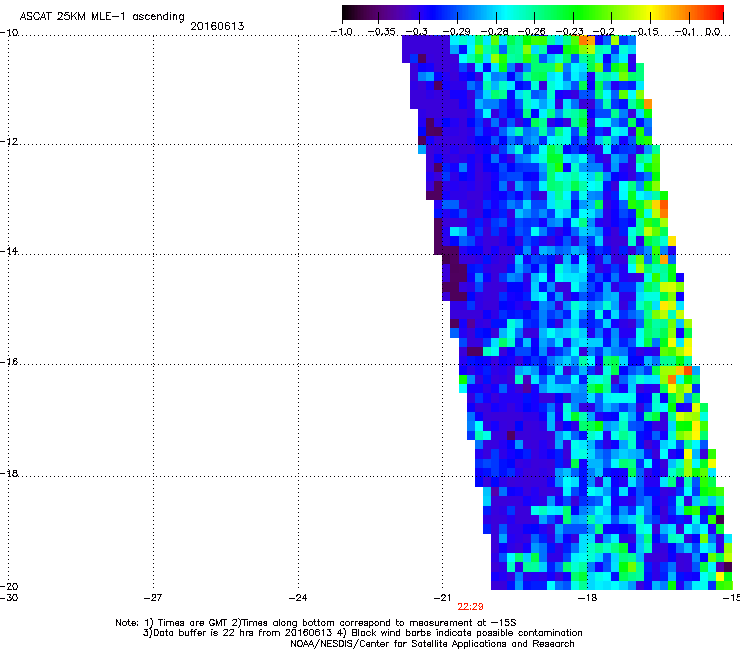Click the bottom-axis longitude label "-18"

587,598
